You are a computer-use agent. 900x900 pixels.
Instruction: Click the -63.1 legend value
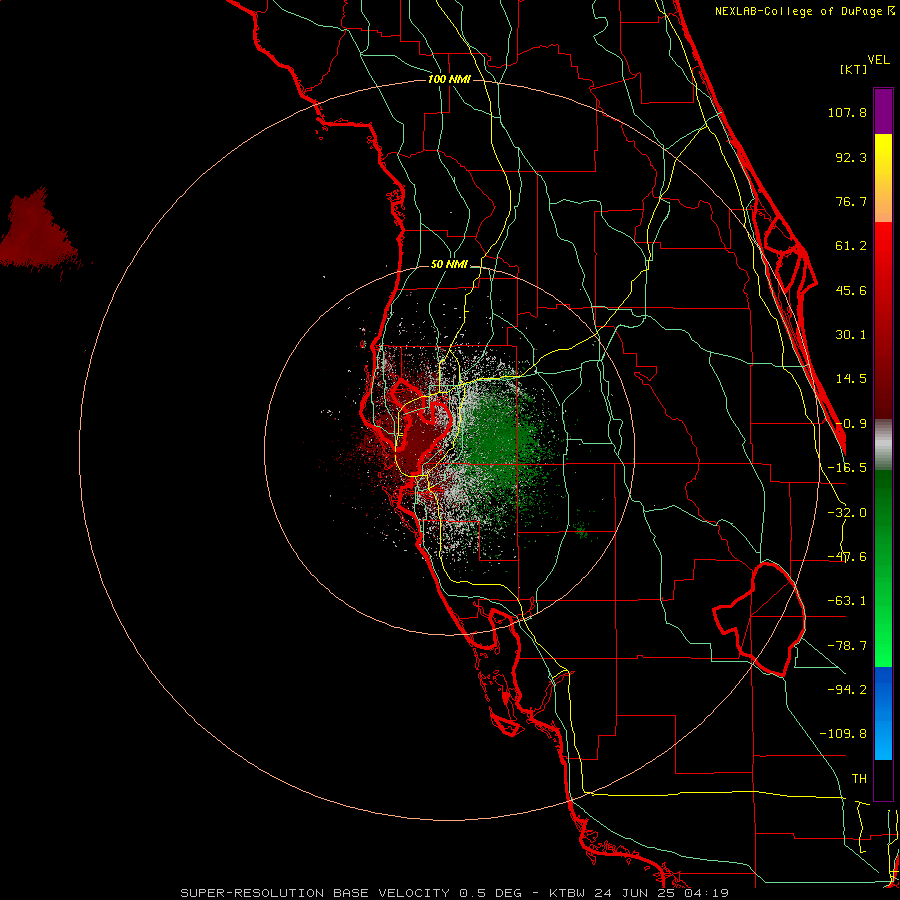(847, 601)
